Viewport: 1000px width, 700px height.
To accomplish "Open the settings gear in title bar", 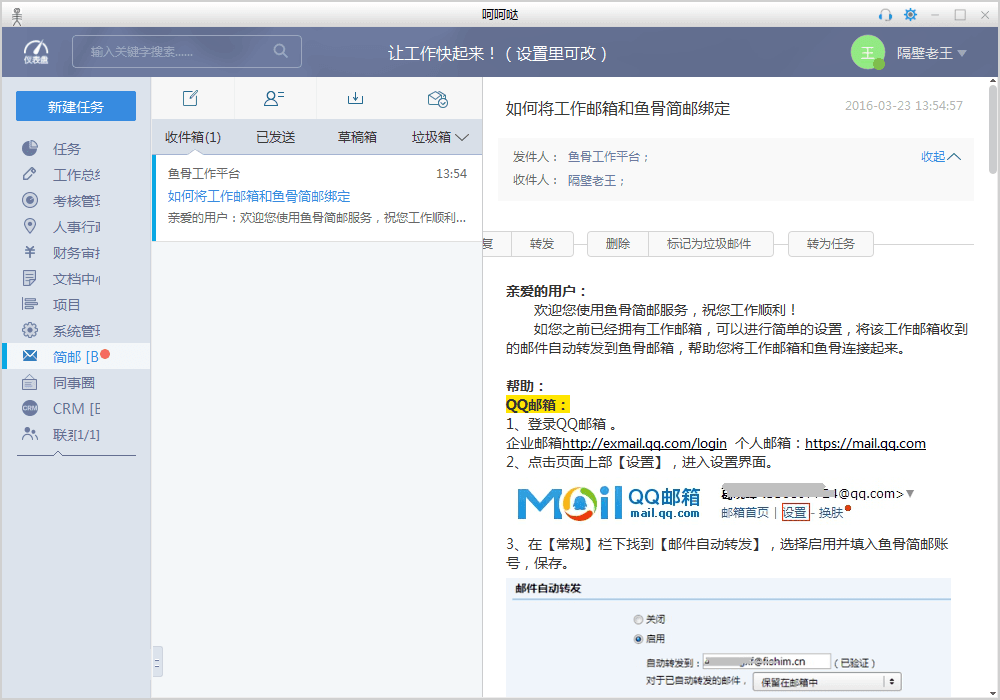I will click(x=910, y=14).
